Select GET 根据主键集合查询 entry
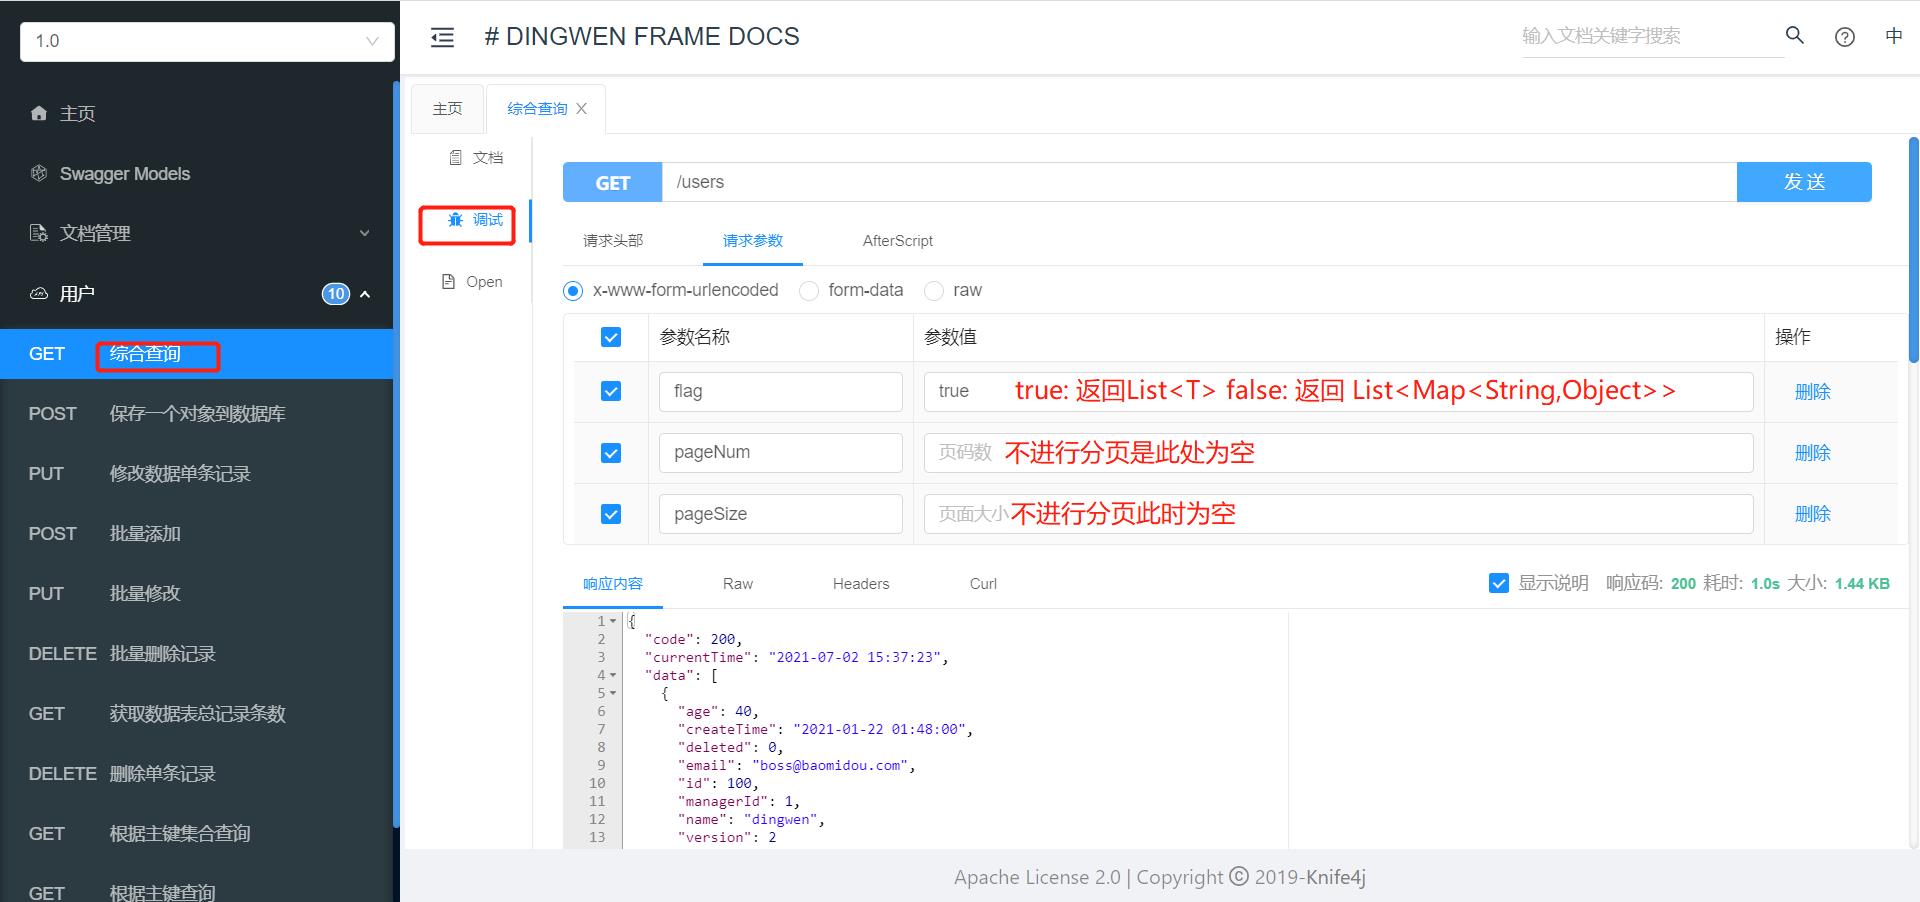The width and height of the screenshot is (1920, 902). [196, 834]
